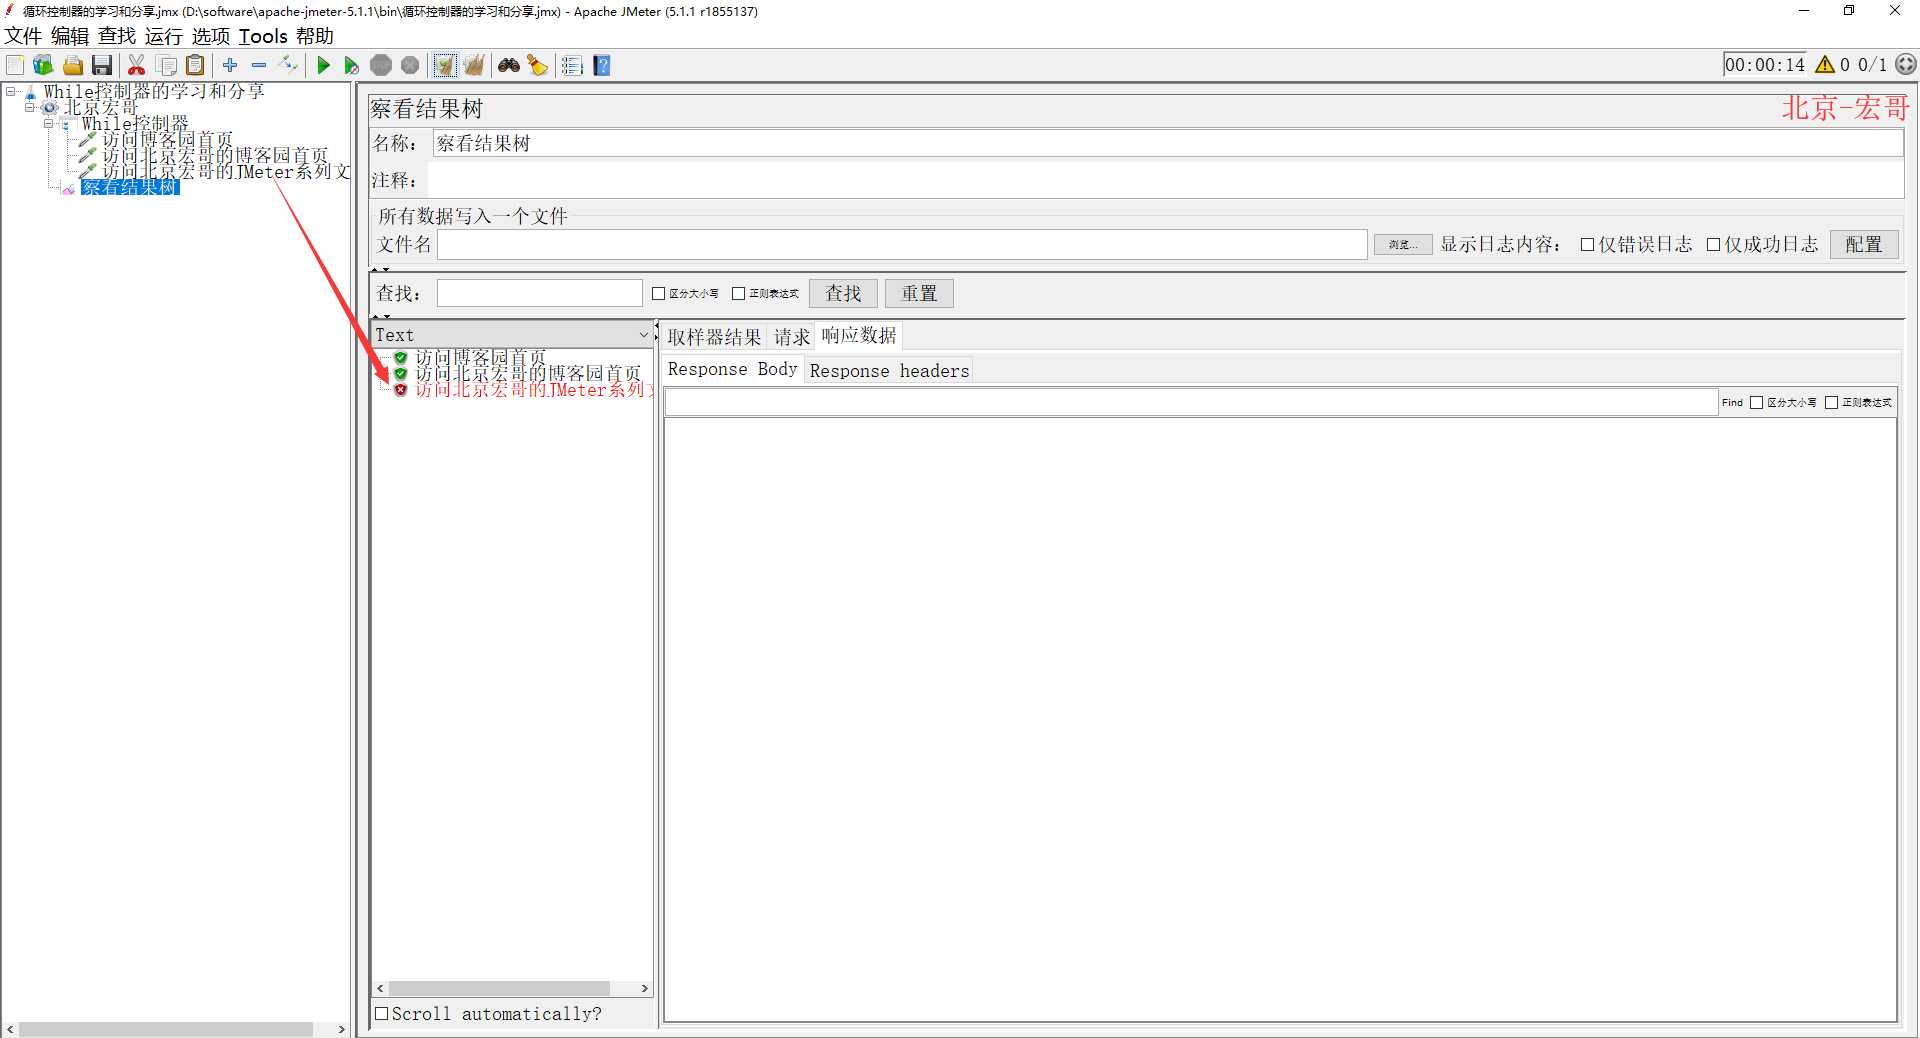Open the 编辑 menu

70,36
